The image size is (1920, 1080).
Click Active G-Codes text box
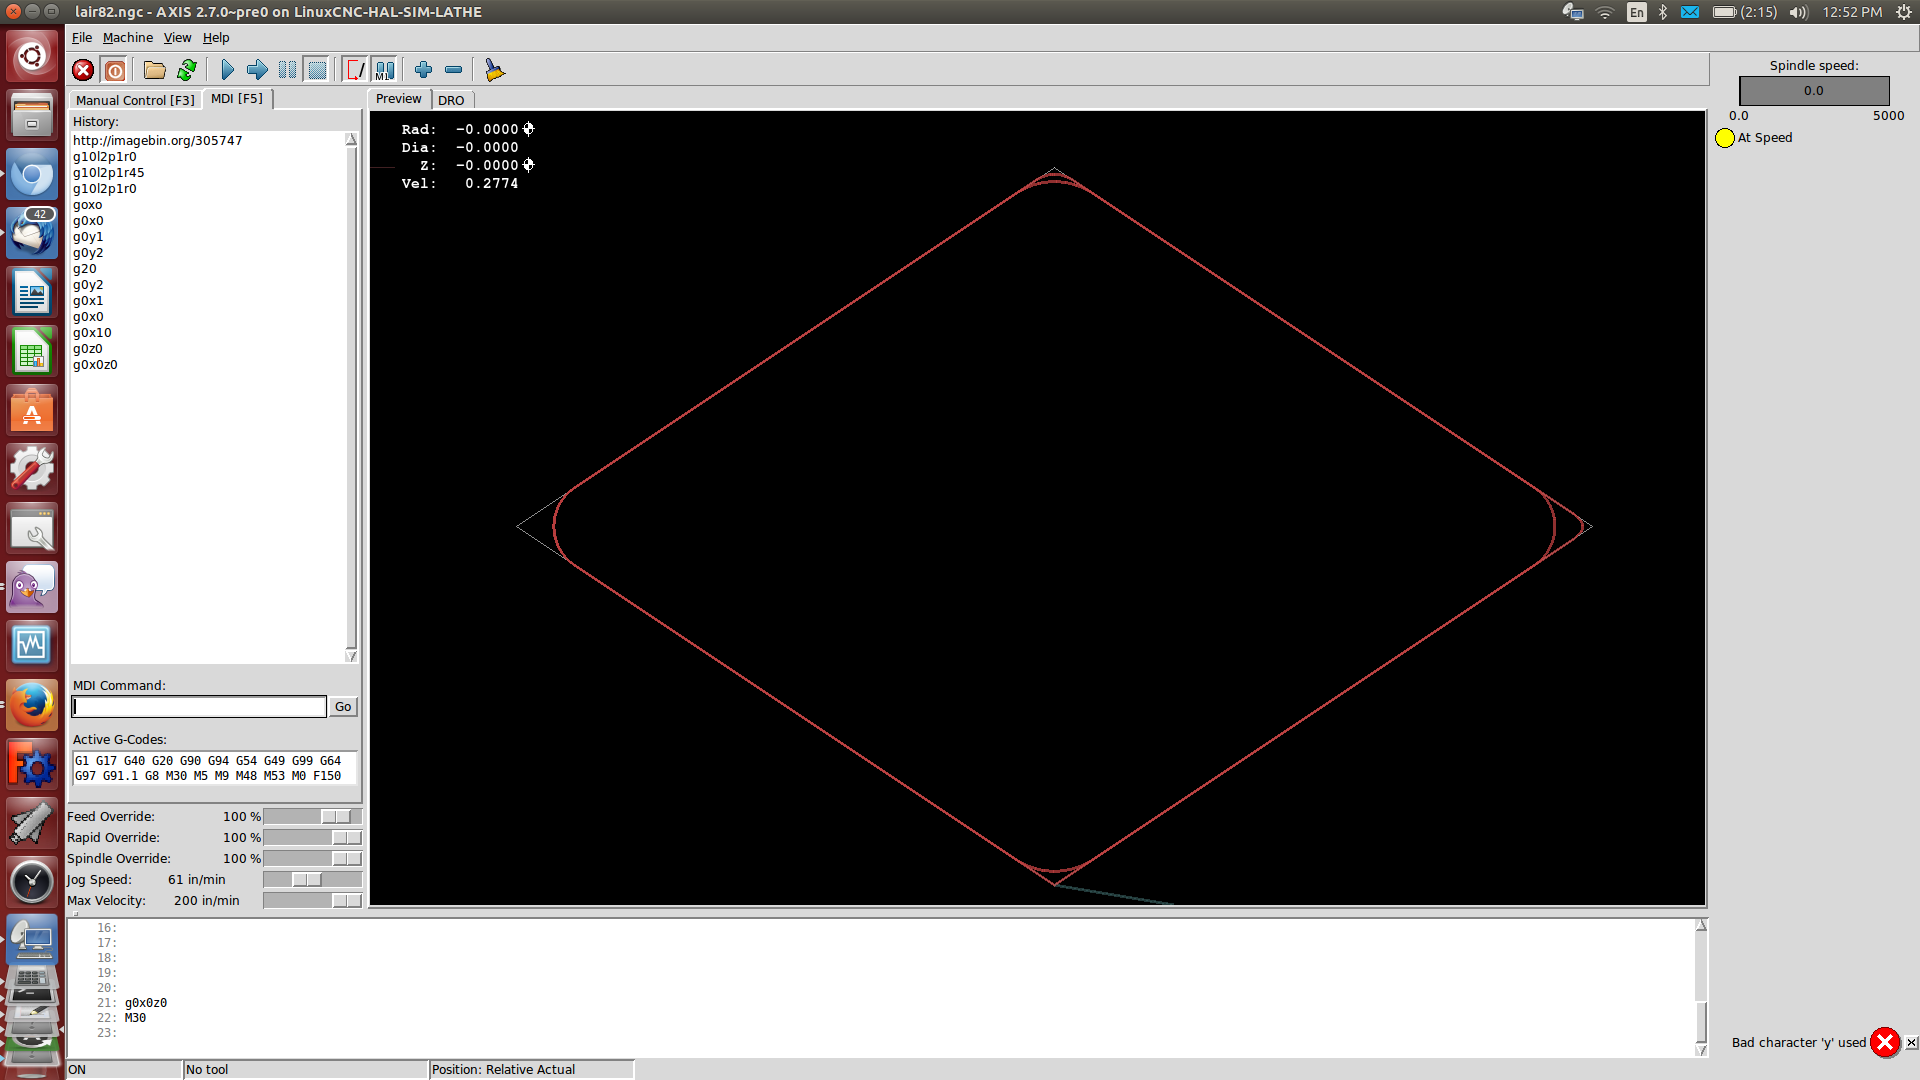coord(214,768)
